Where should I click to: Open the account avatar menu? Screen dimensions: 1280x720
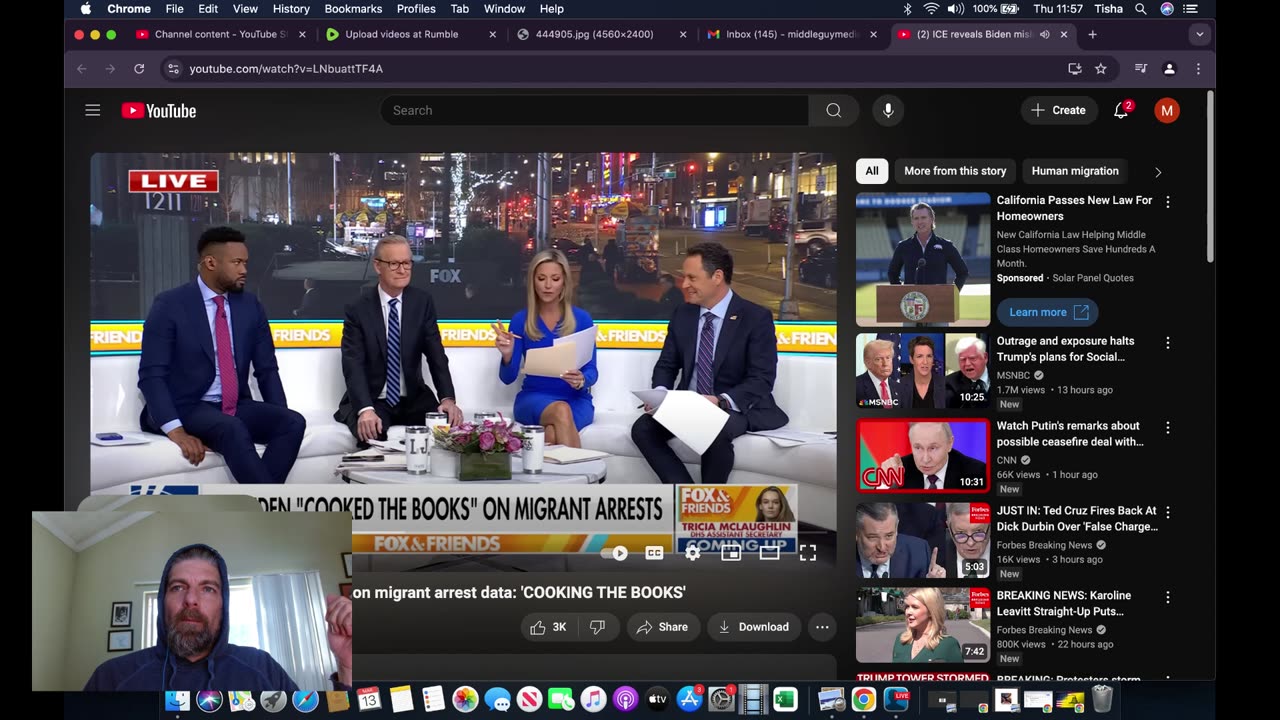click(1167, 110)
